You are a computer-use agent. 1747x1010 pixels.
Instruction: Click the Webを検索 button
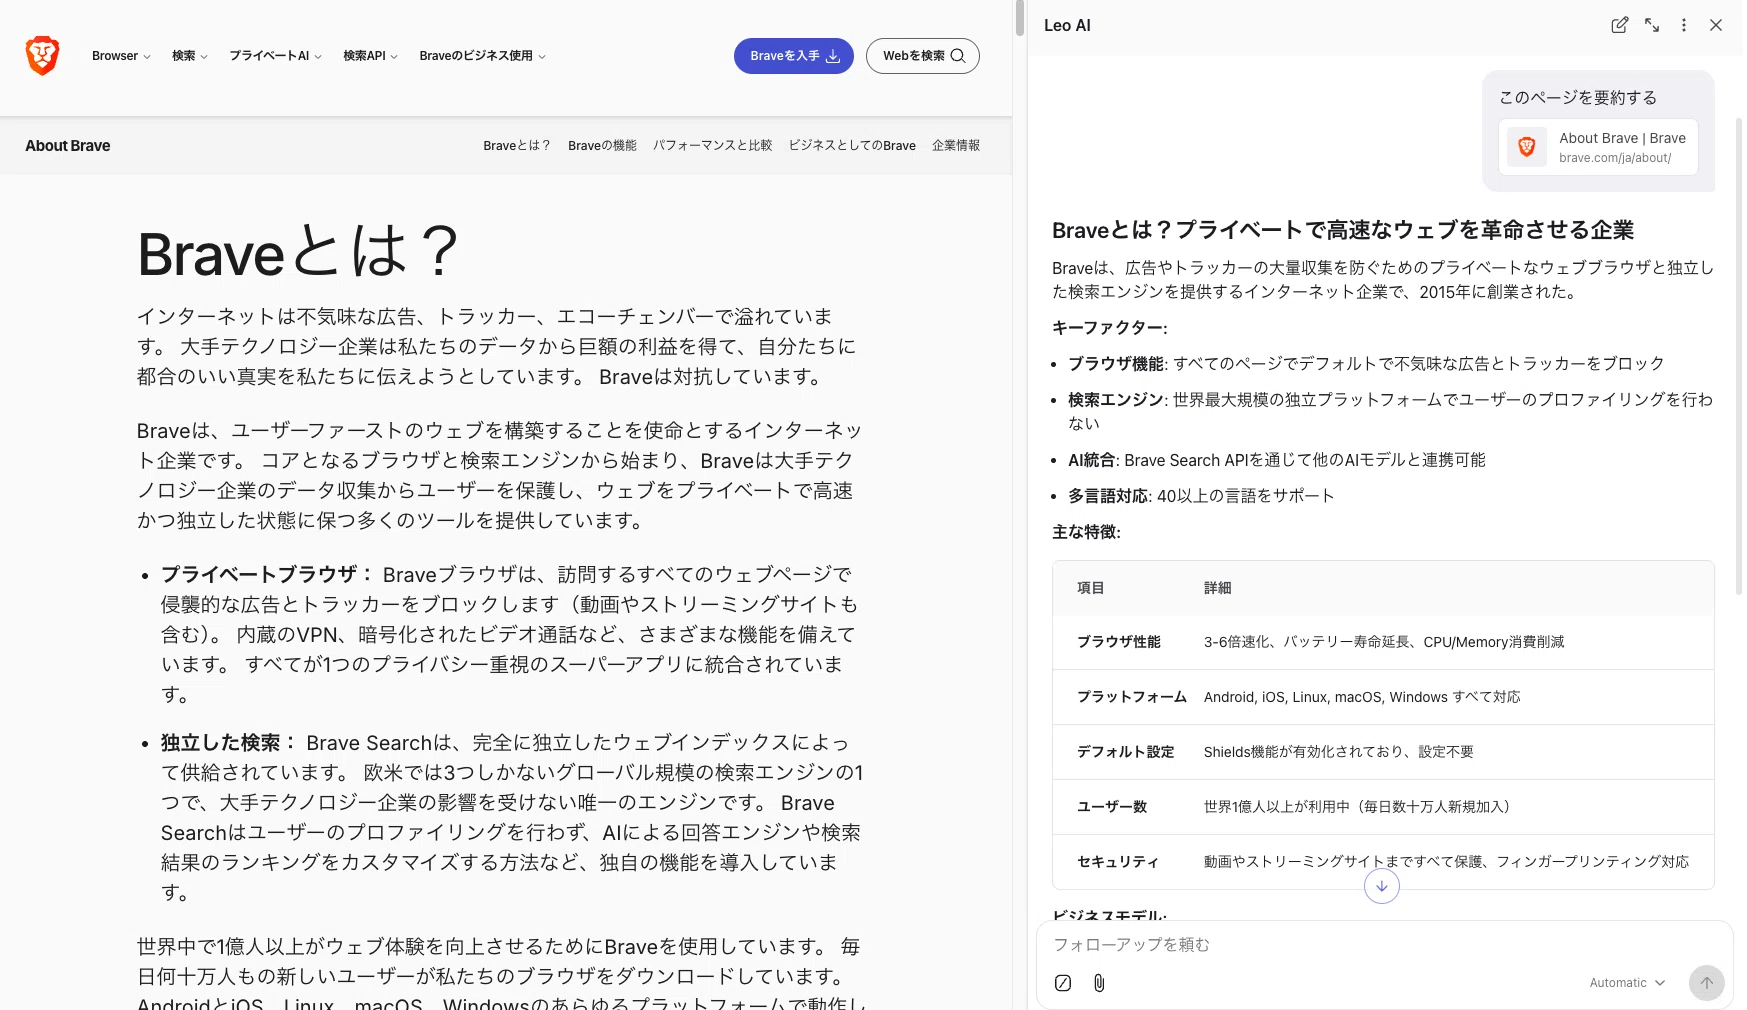tap(923, 56)
